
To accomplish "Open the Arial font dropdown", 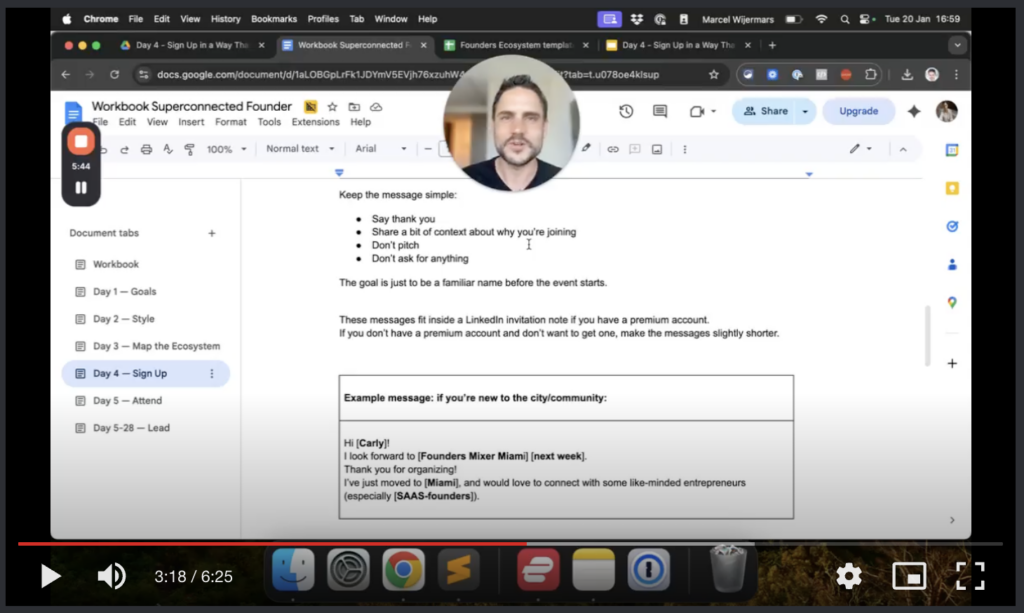I will coord(381,149).
